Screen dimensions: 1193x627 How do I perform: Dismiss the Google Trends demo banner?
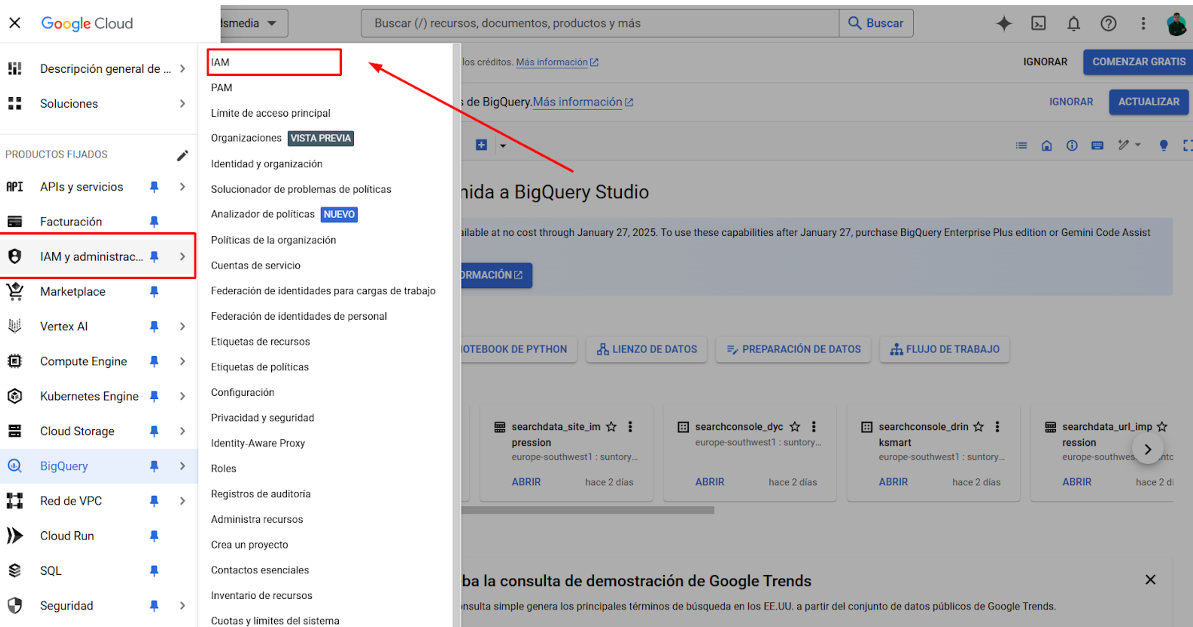tap(1150, 580)
